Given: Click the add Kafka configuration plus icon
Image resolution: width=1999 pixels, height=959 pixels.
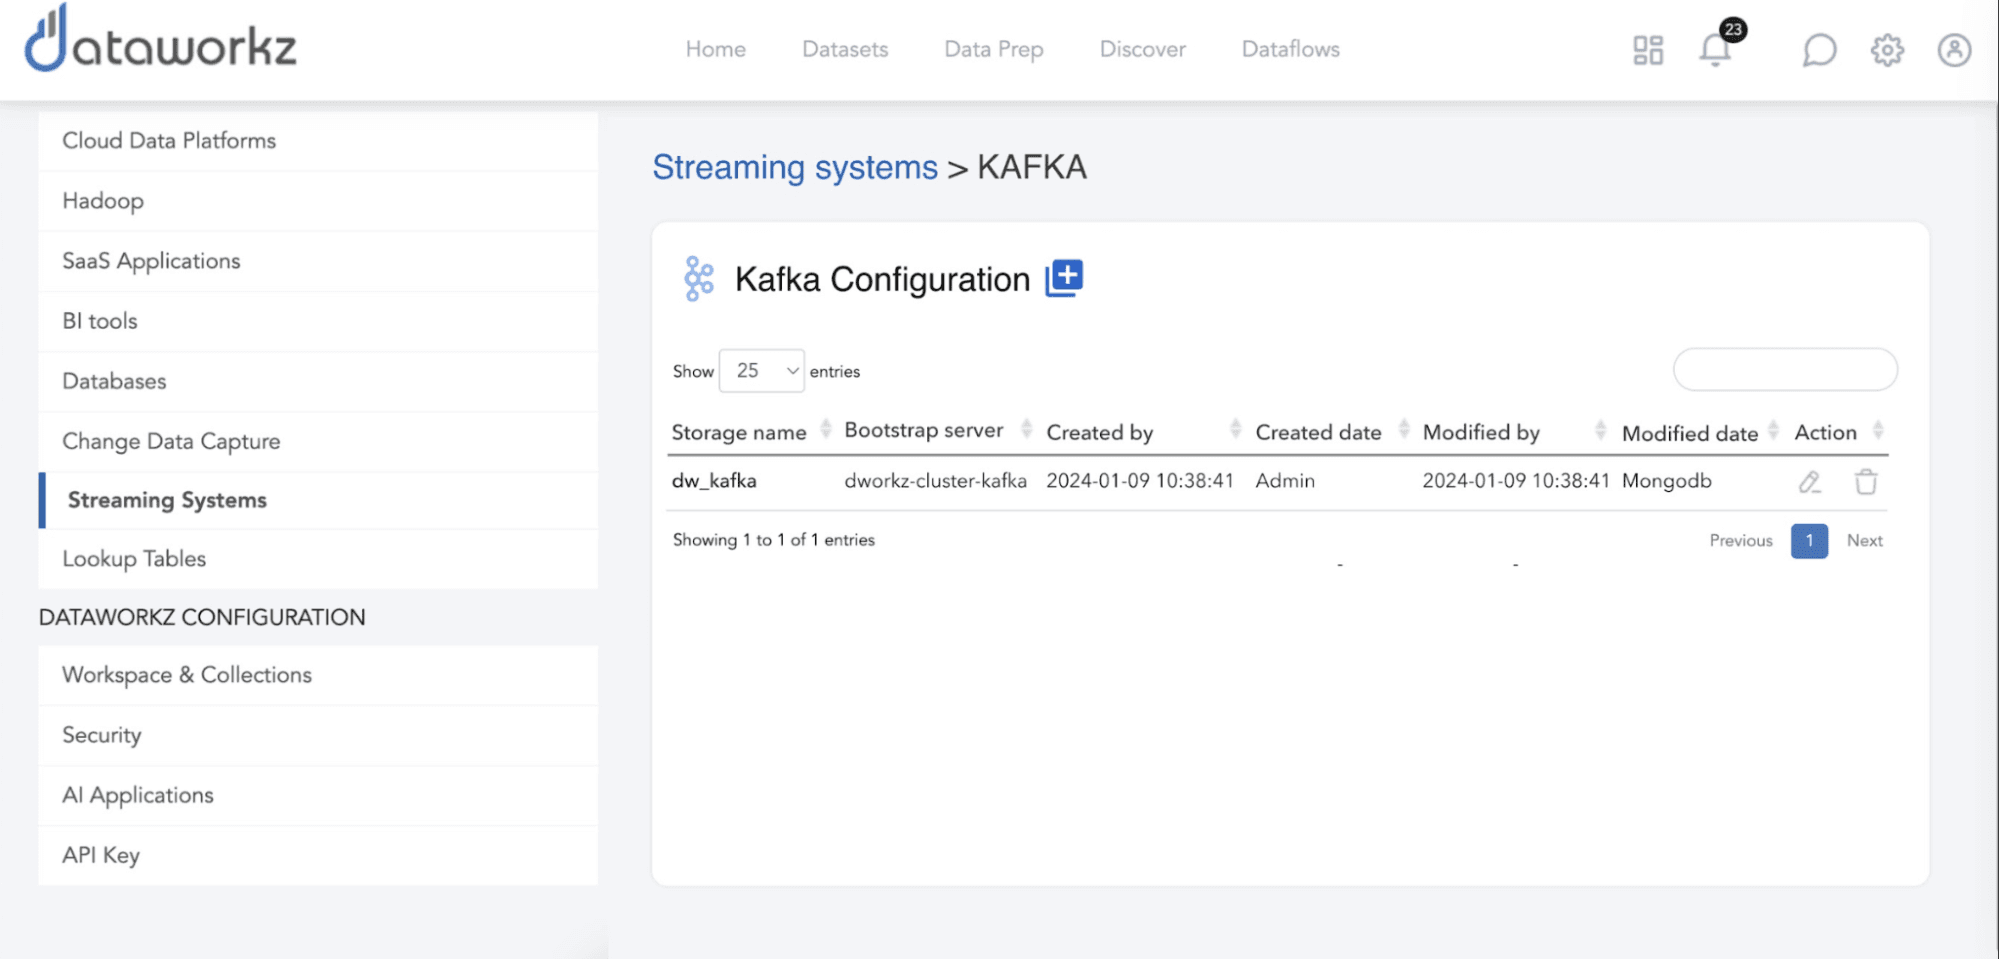Looking at the screenshot, I should coord(1064,278).
